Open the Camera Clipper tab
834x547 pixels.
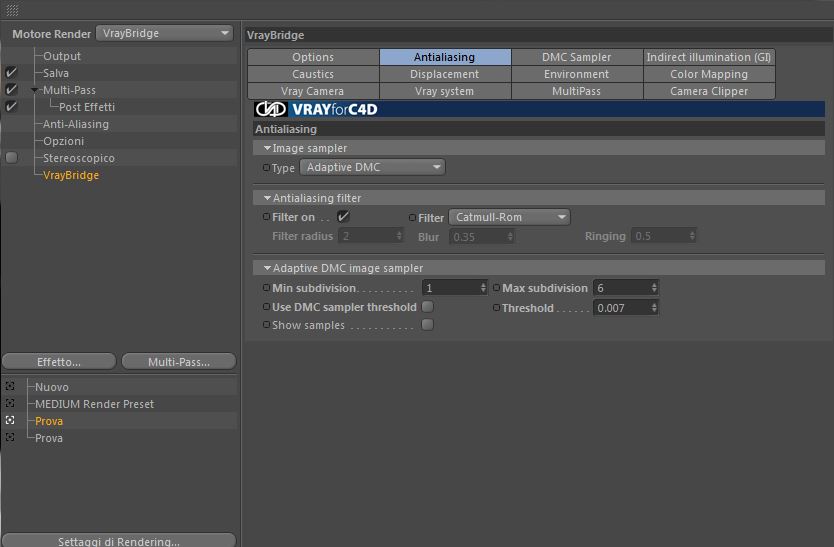(709, 91)
